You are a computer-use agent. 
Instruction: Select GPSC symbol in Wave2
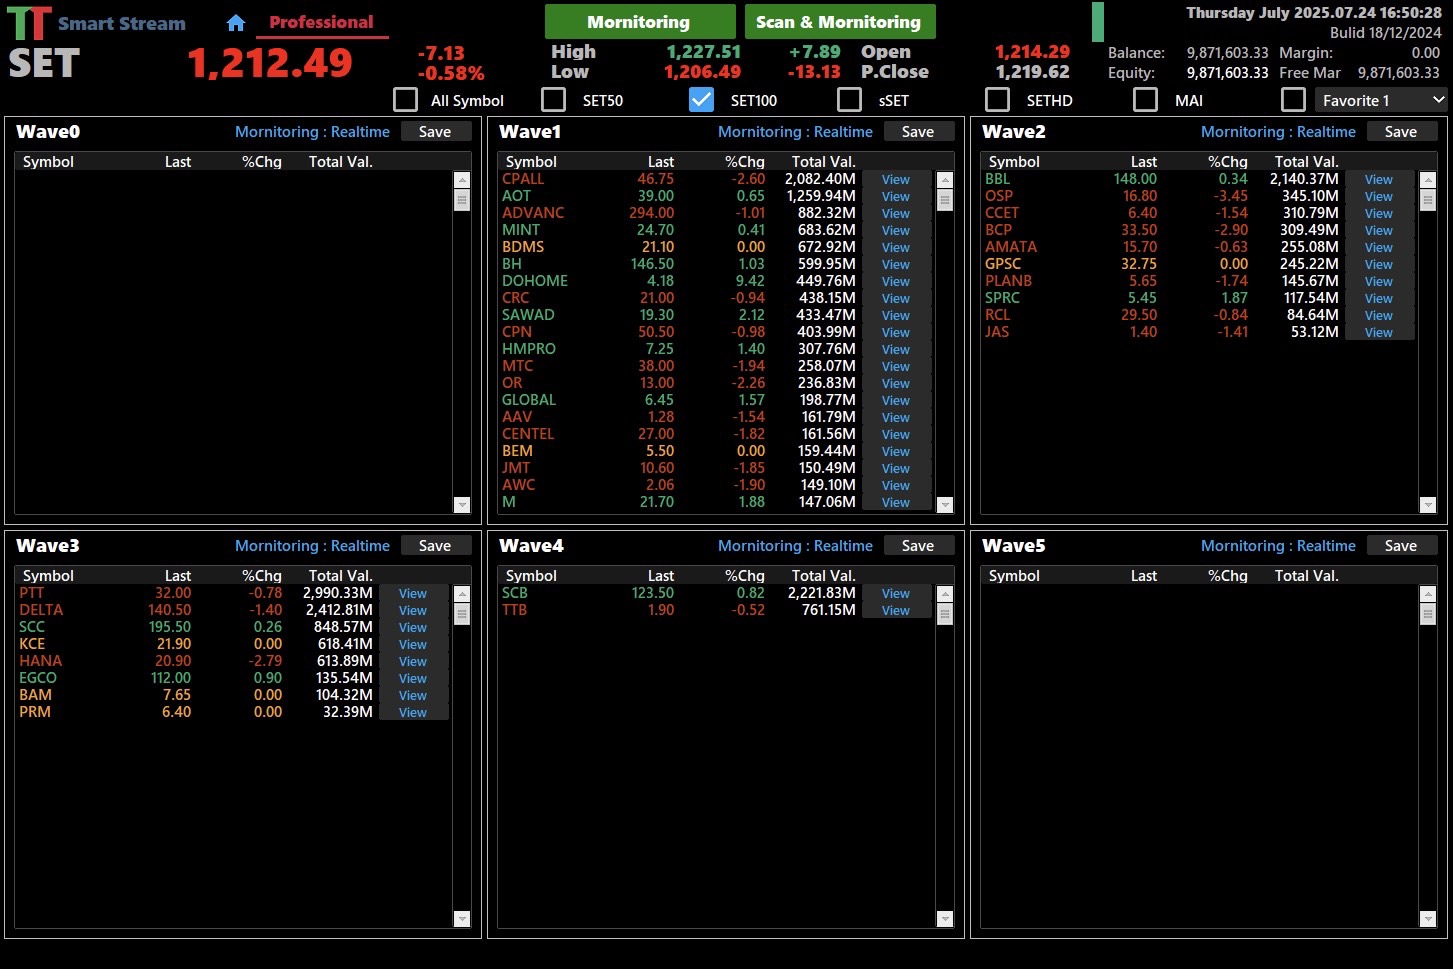(x=1003, y=264)
